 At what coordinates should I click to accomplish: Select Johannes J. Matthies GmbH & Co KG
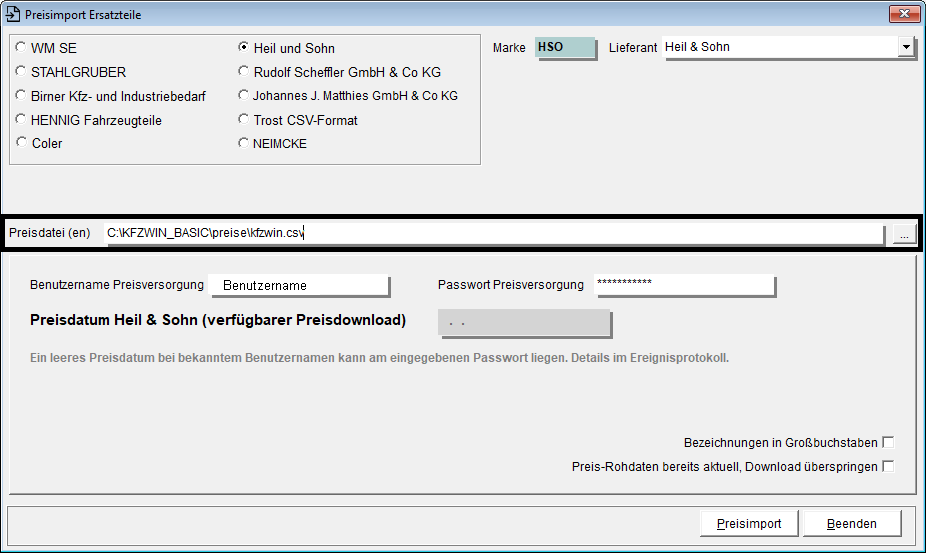243,95
